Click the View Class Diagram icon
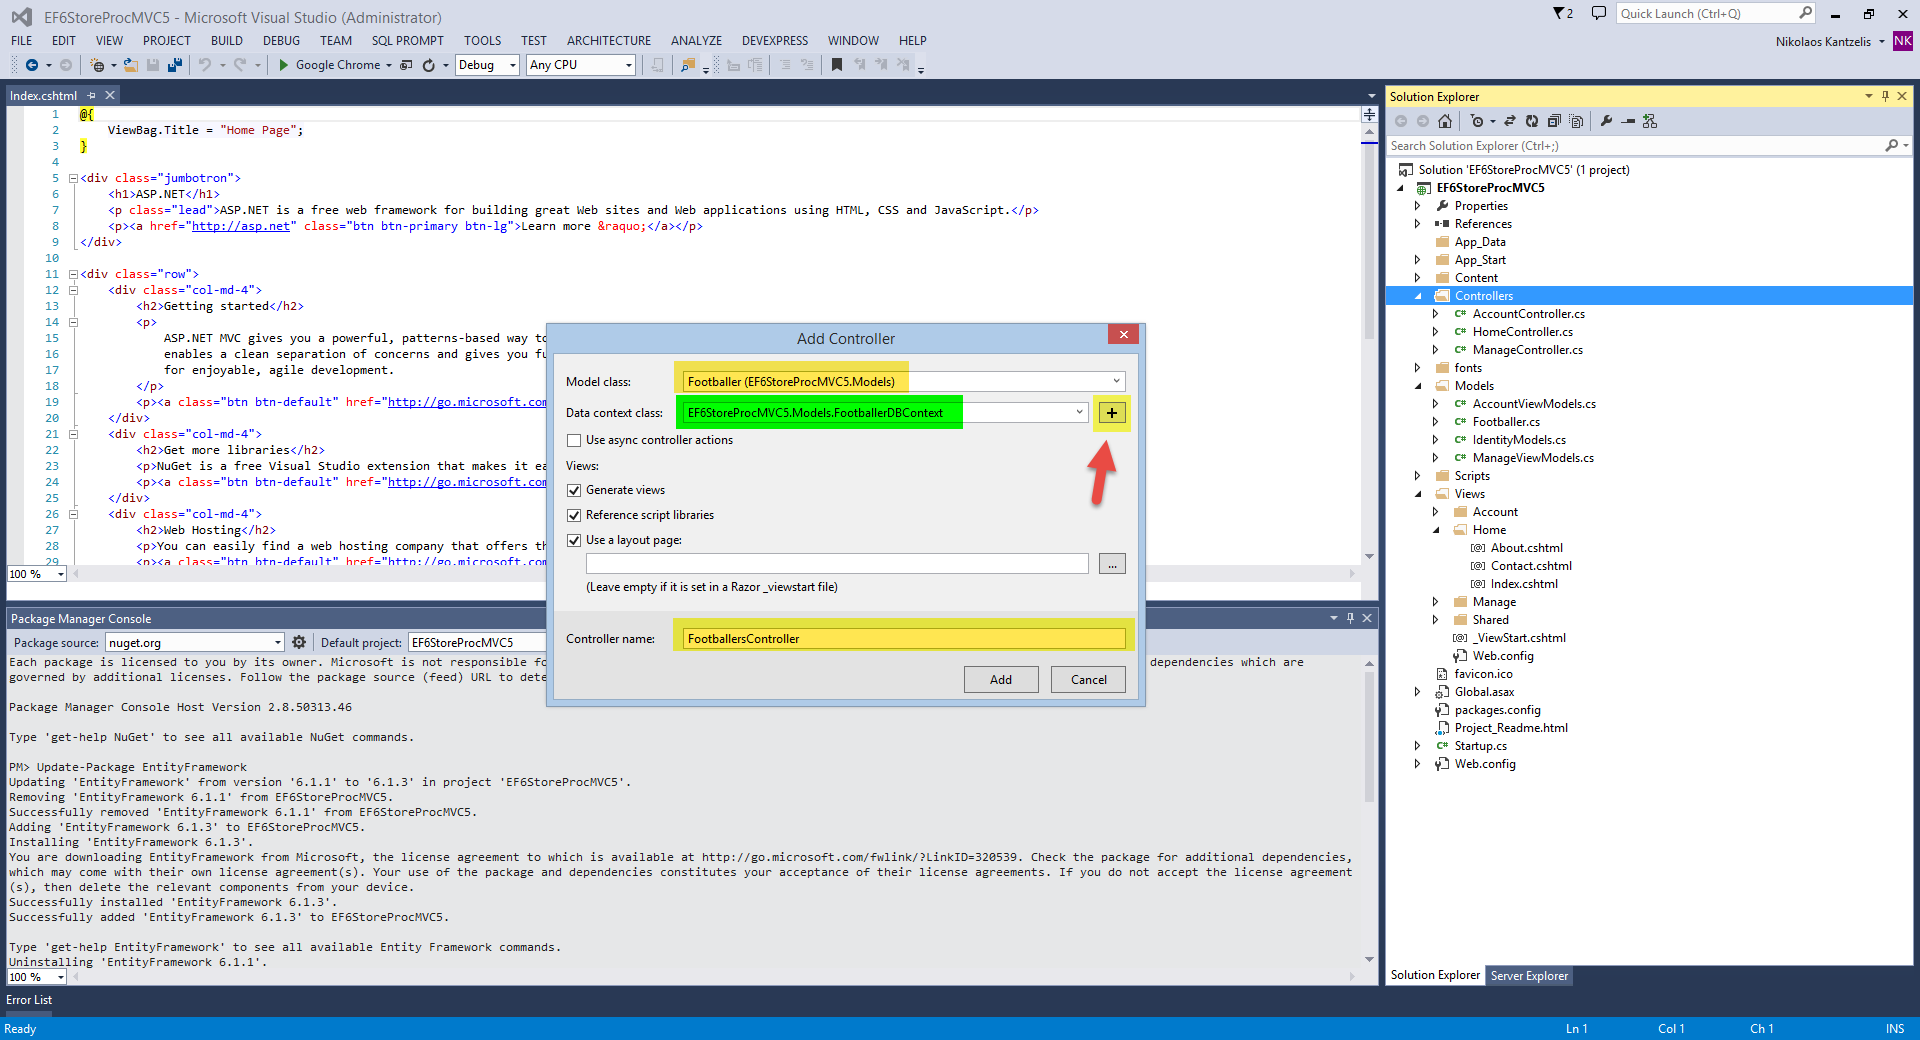 [x=1650, y=121]
